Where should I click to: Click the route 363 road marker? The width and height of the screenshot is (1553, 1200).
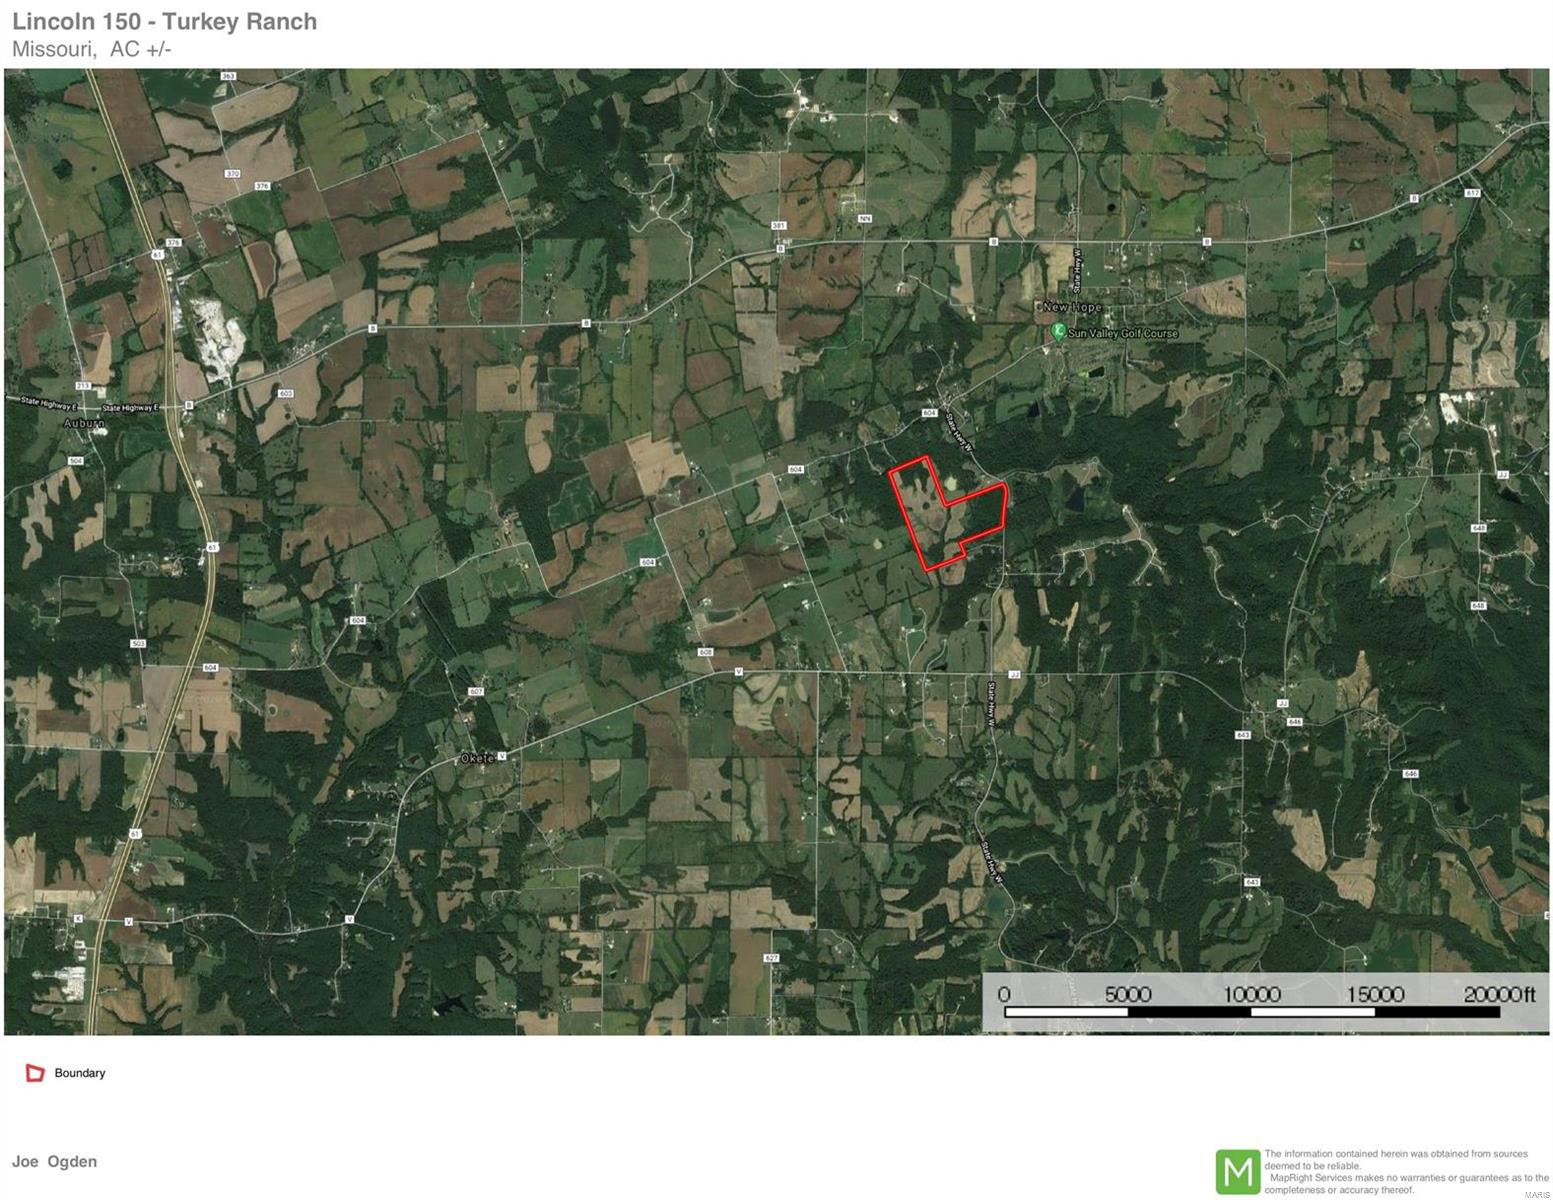(x=228, y=76)
